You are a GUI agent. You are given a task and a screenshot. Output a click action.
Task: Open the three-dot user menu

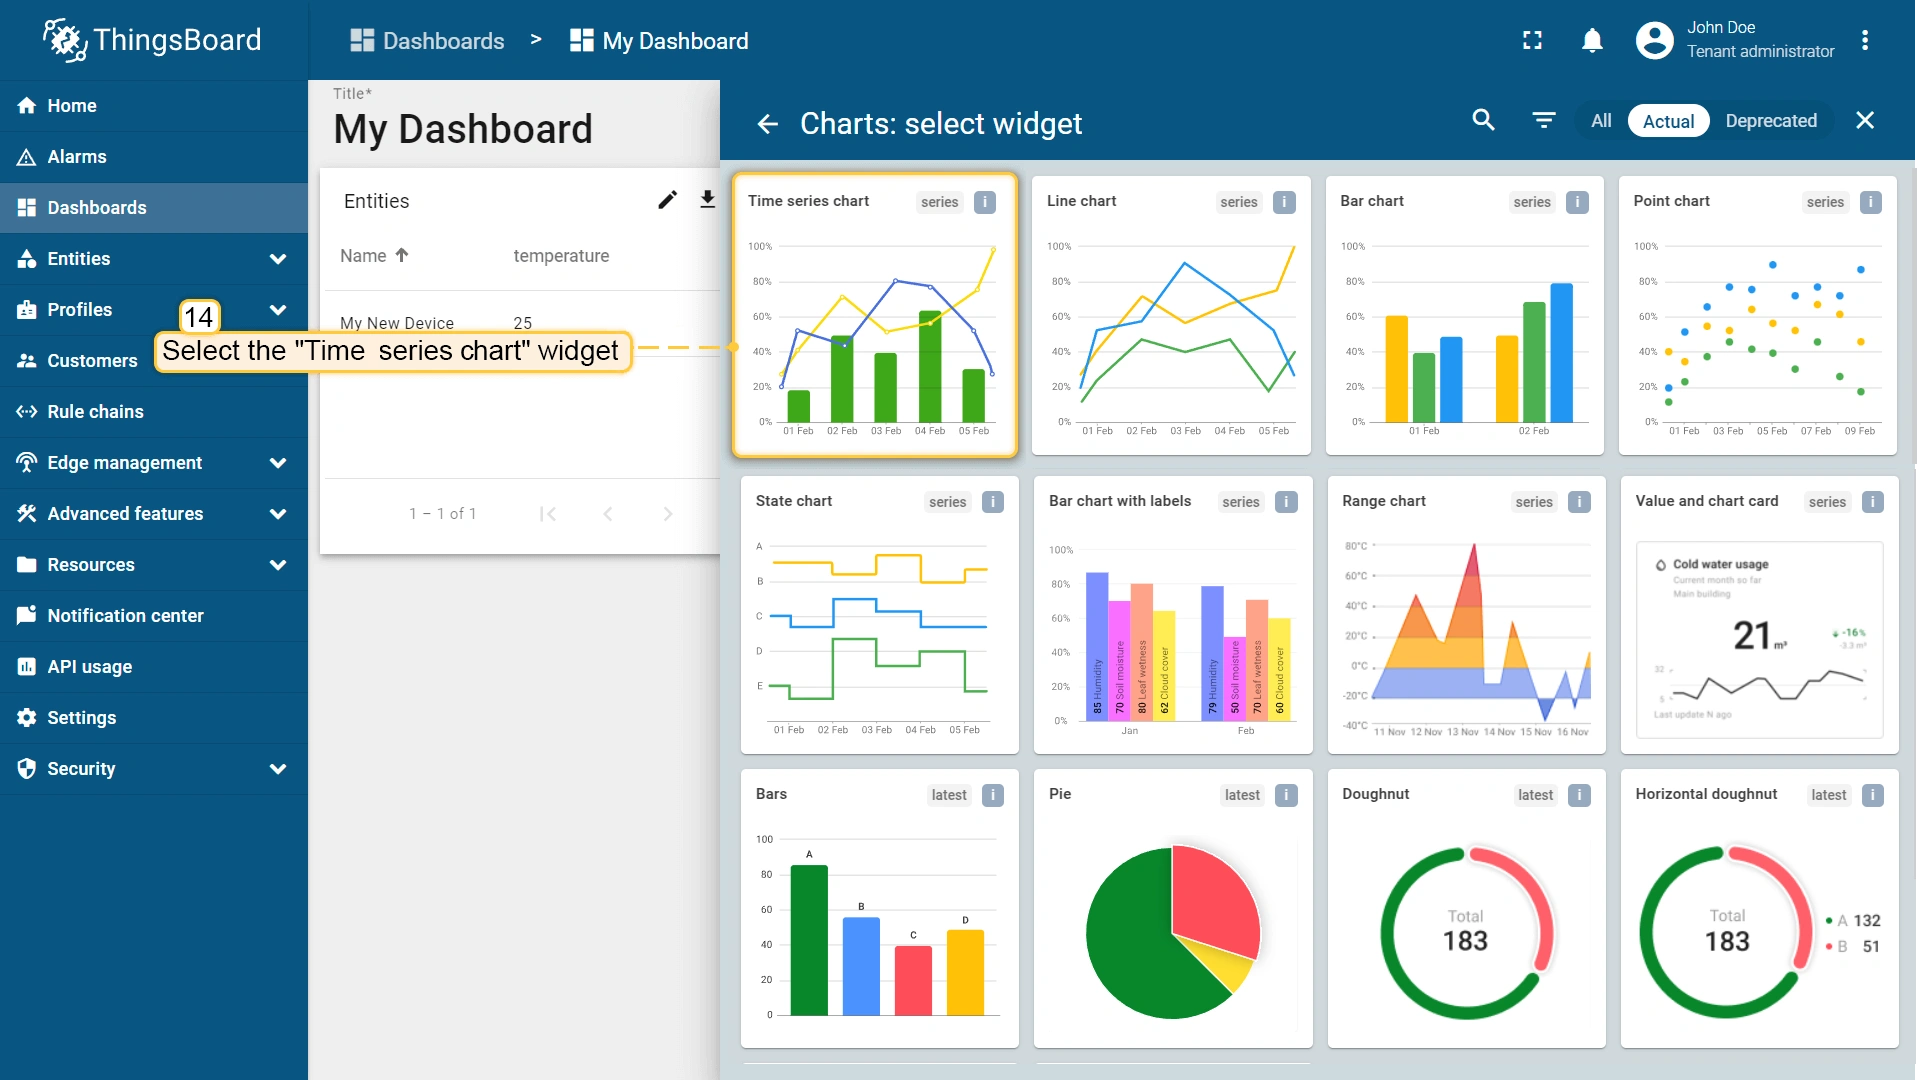[1865, 41]
